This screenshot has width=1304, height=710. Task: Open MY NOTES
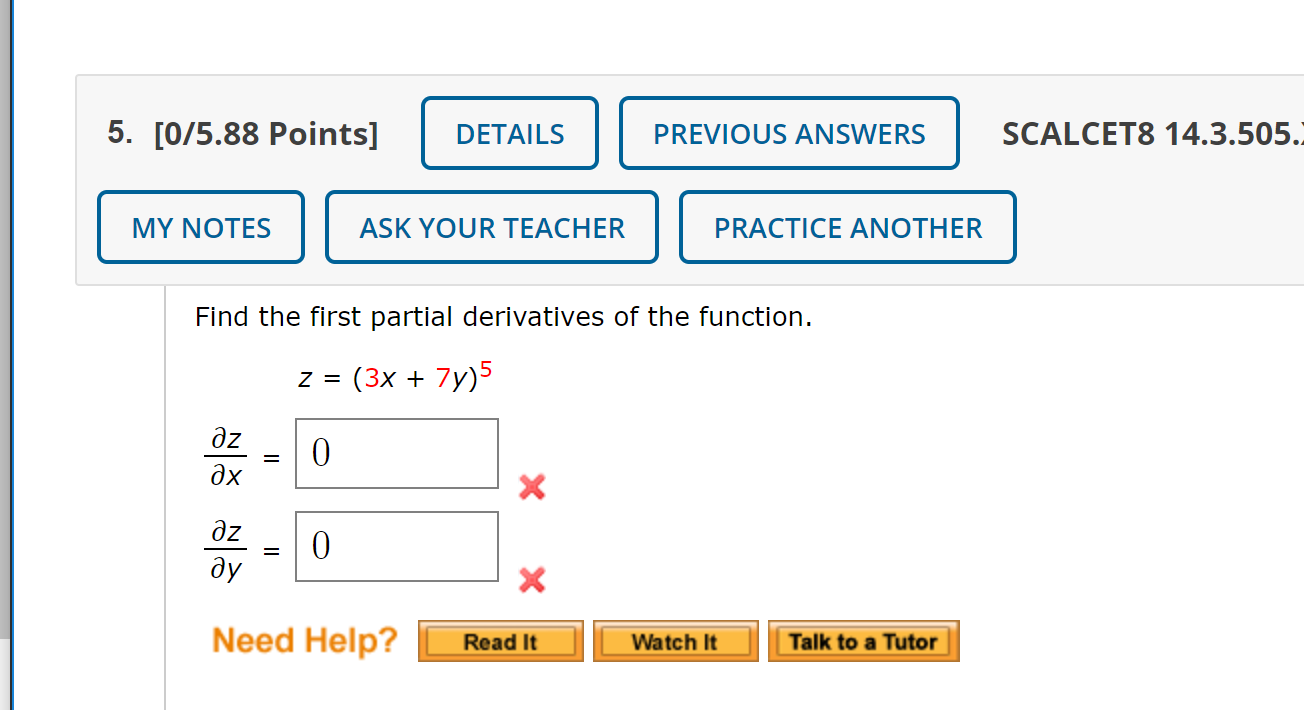[x=200, y=227]
